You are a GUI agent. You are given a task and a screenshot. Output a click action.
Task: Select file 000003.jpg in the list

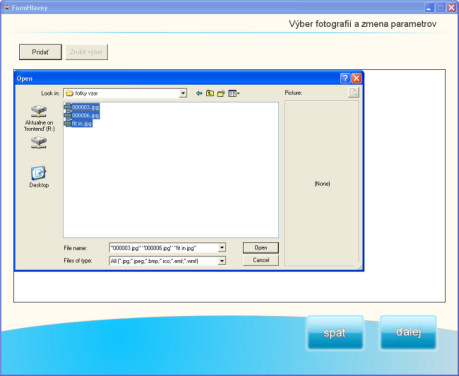pos(82,107)
